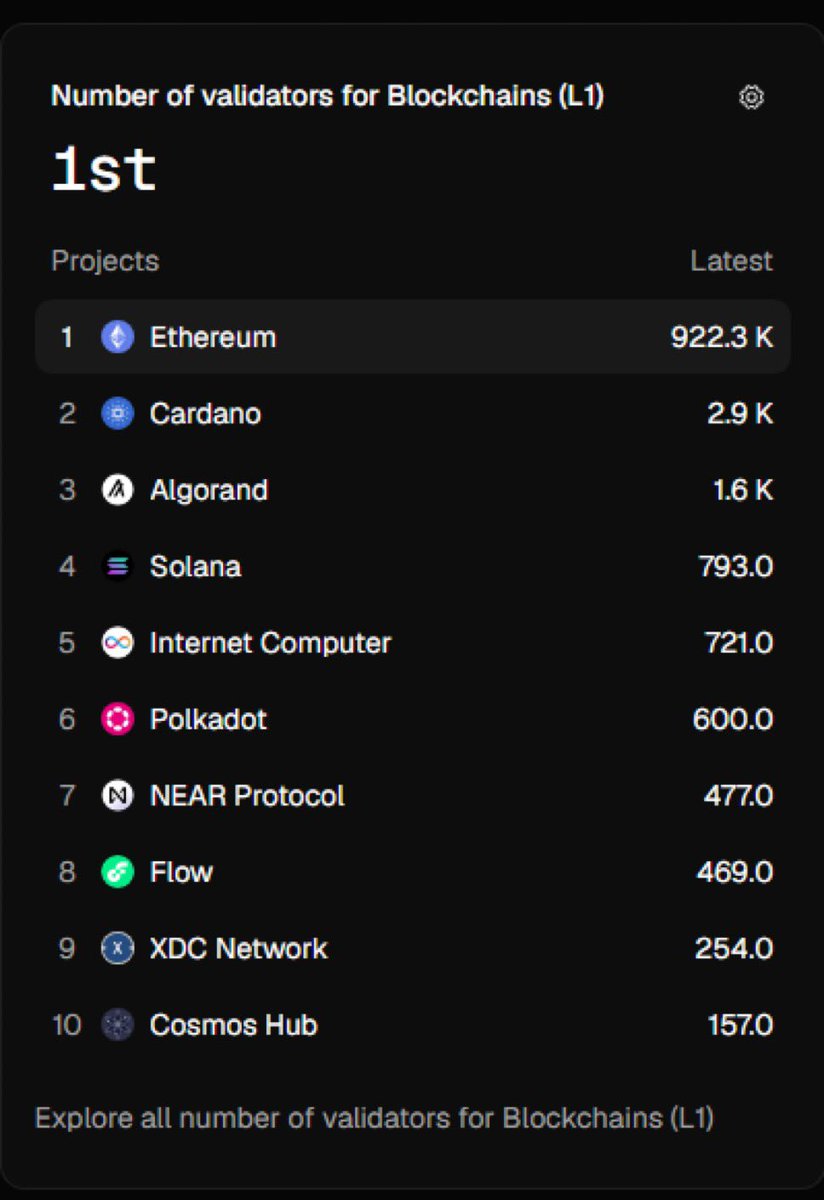Click the Latest column header
824x1200 pixels.
point(731,261)
